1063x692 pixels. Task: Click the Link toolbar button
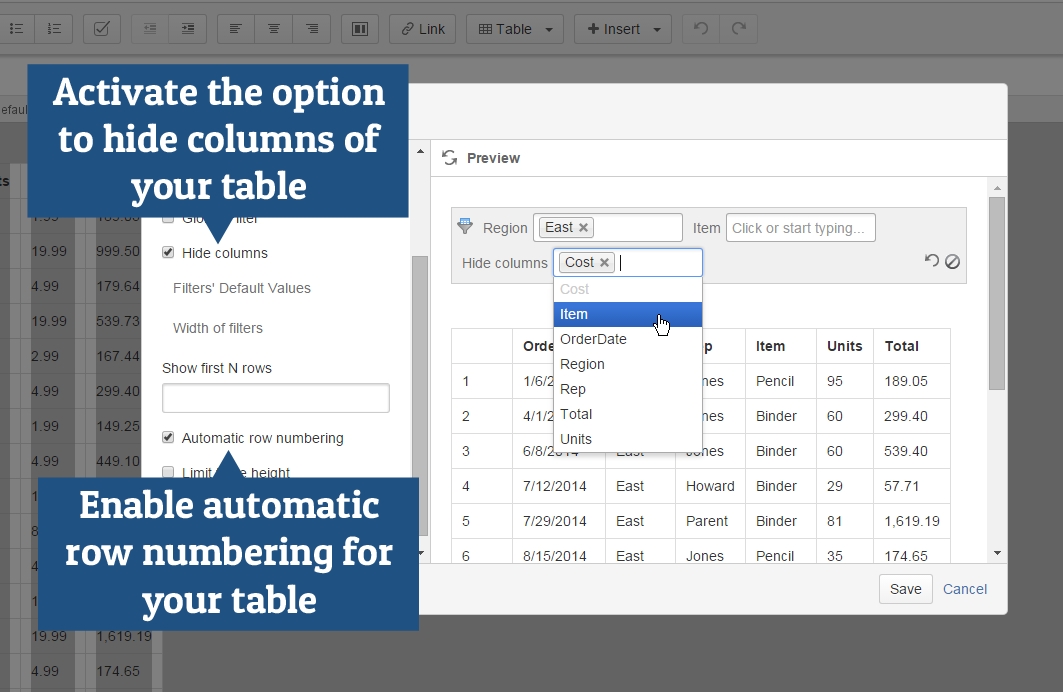[x=422, y=29]
